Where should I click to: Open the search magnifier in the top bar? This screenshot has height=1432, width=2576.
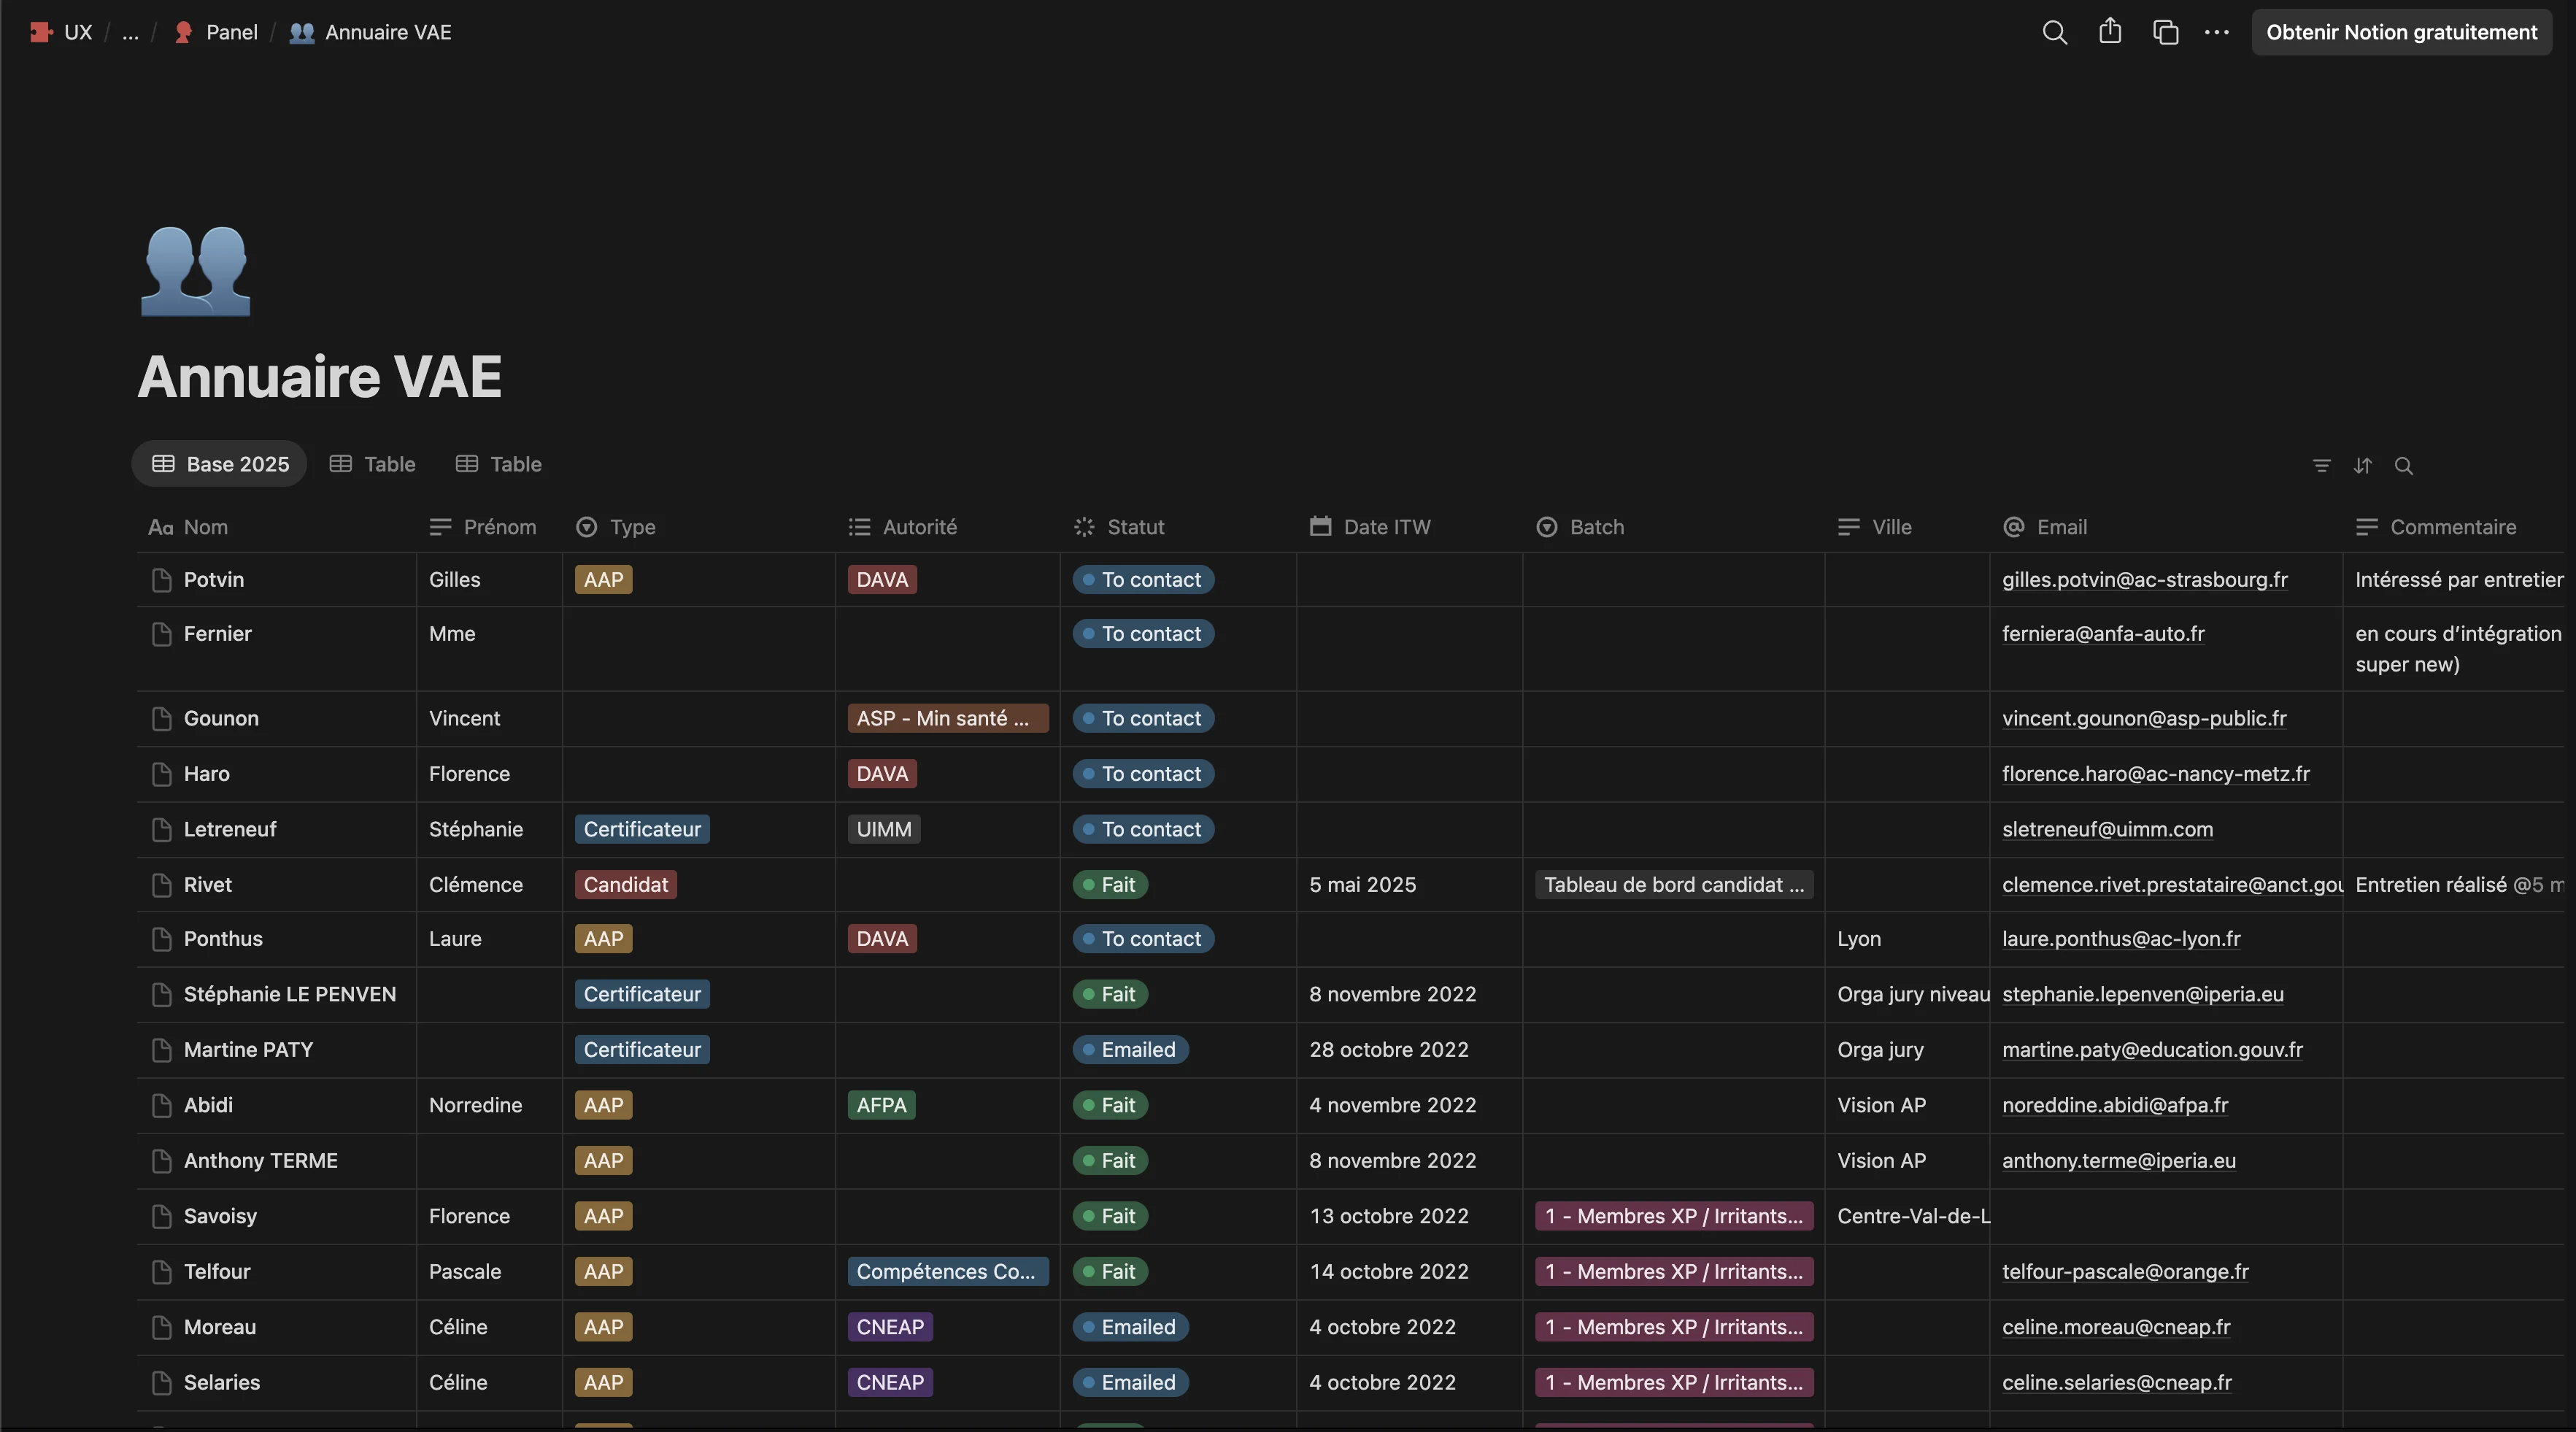(x=2054, y=32)
